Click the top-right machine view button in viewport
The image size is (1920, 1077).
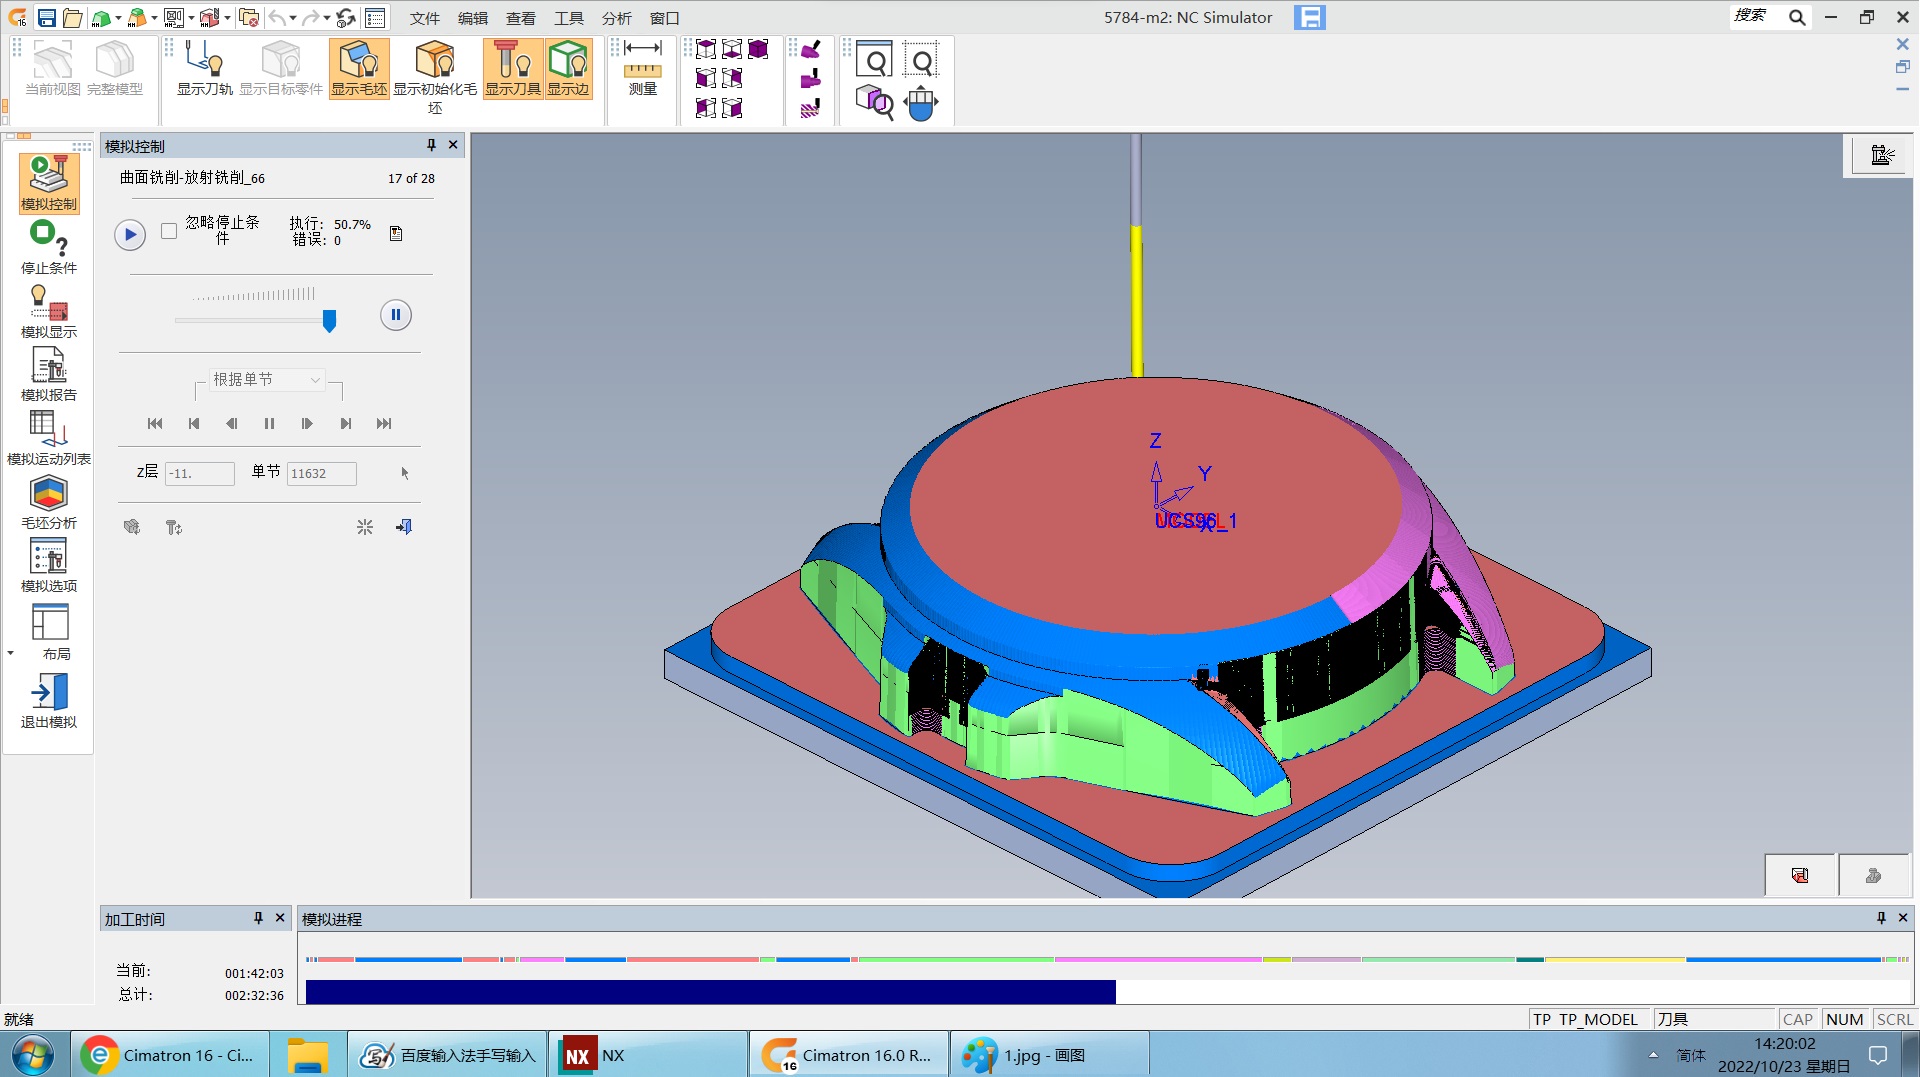tap(1881, 155)
